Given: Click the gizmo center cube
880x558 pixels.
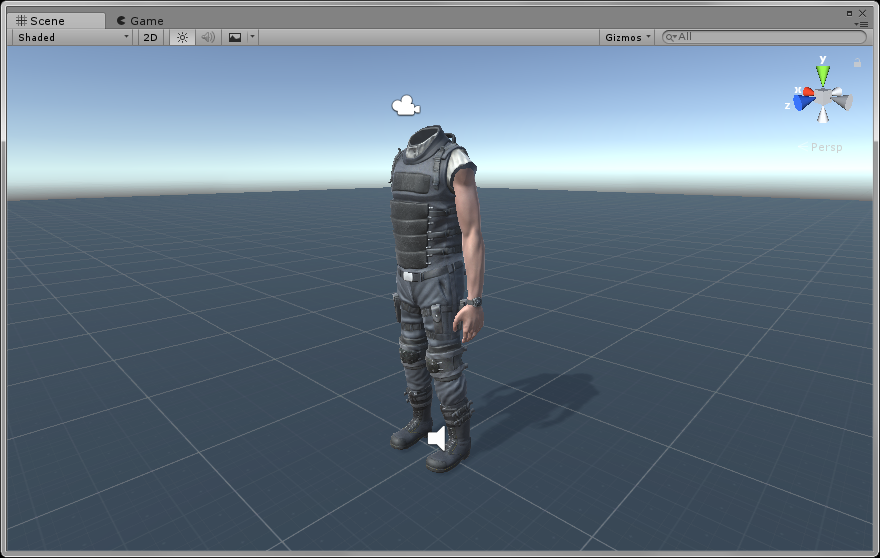Looking at the screenshot, I should [823, 98].
